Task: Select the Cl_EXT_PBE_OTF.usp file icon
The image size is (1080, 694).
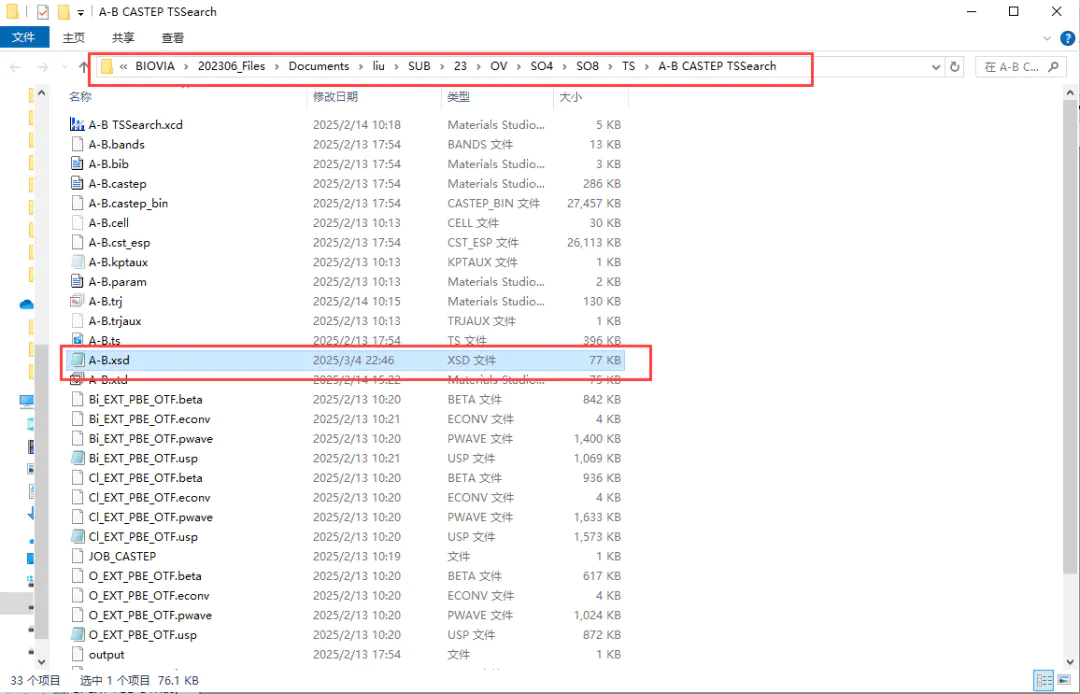Action: [78, 537]
